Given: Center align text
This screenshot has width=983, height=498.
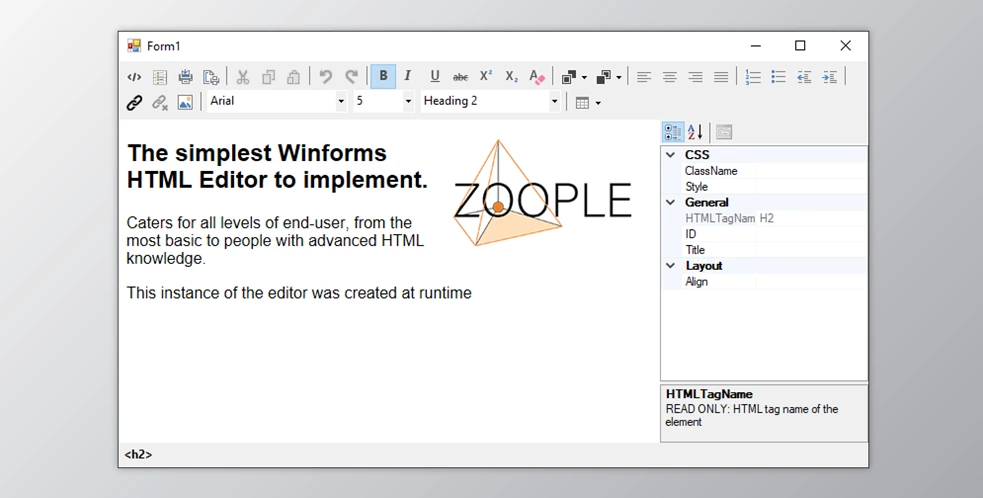Looking at the screenshot, I should (670, 77).
